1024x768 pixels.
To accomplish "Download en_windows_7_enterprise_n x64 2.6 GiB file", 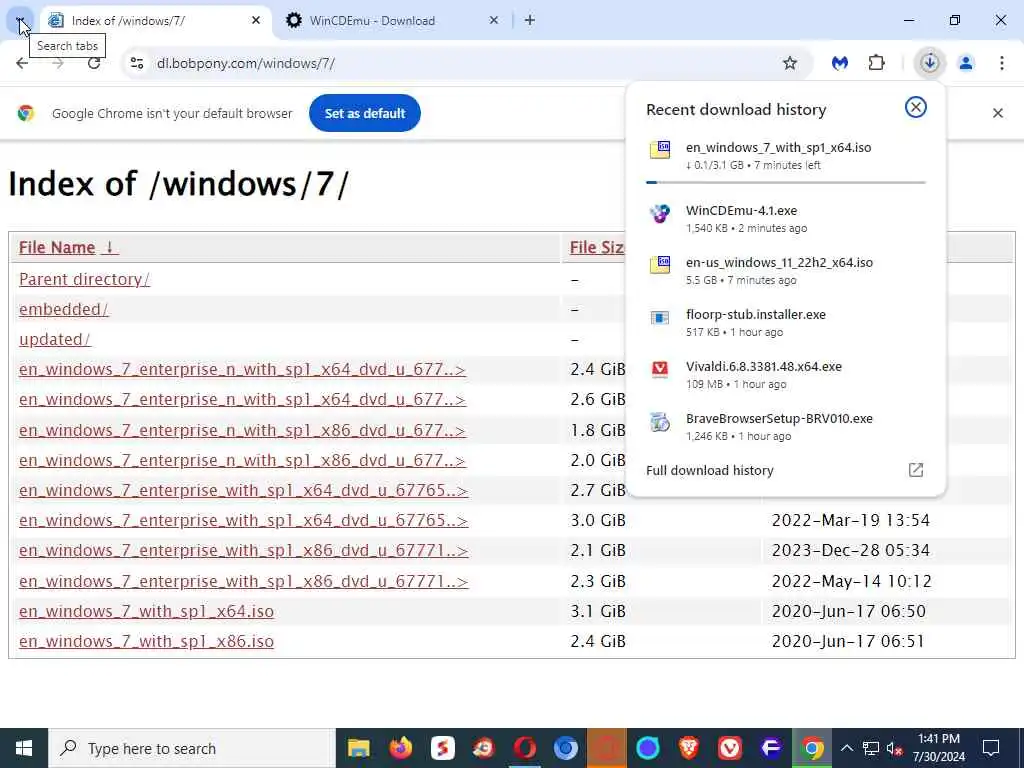I will (242, 400).
